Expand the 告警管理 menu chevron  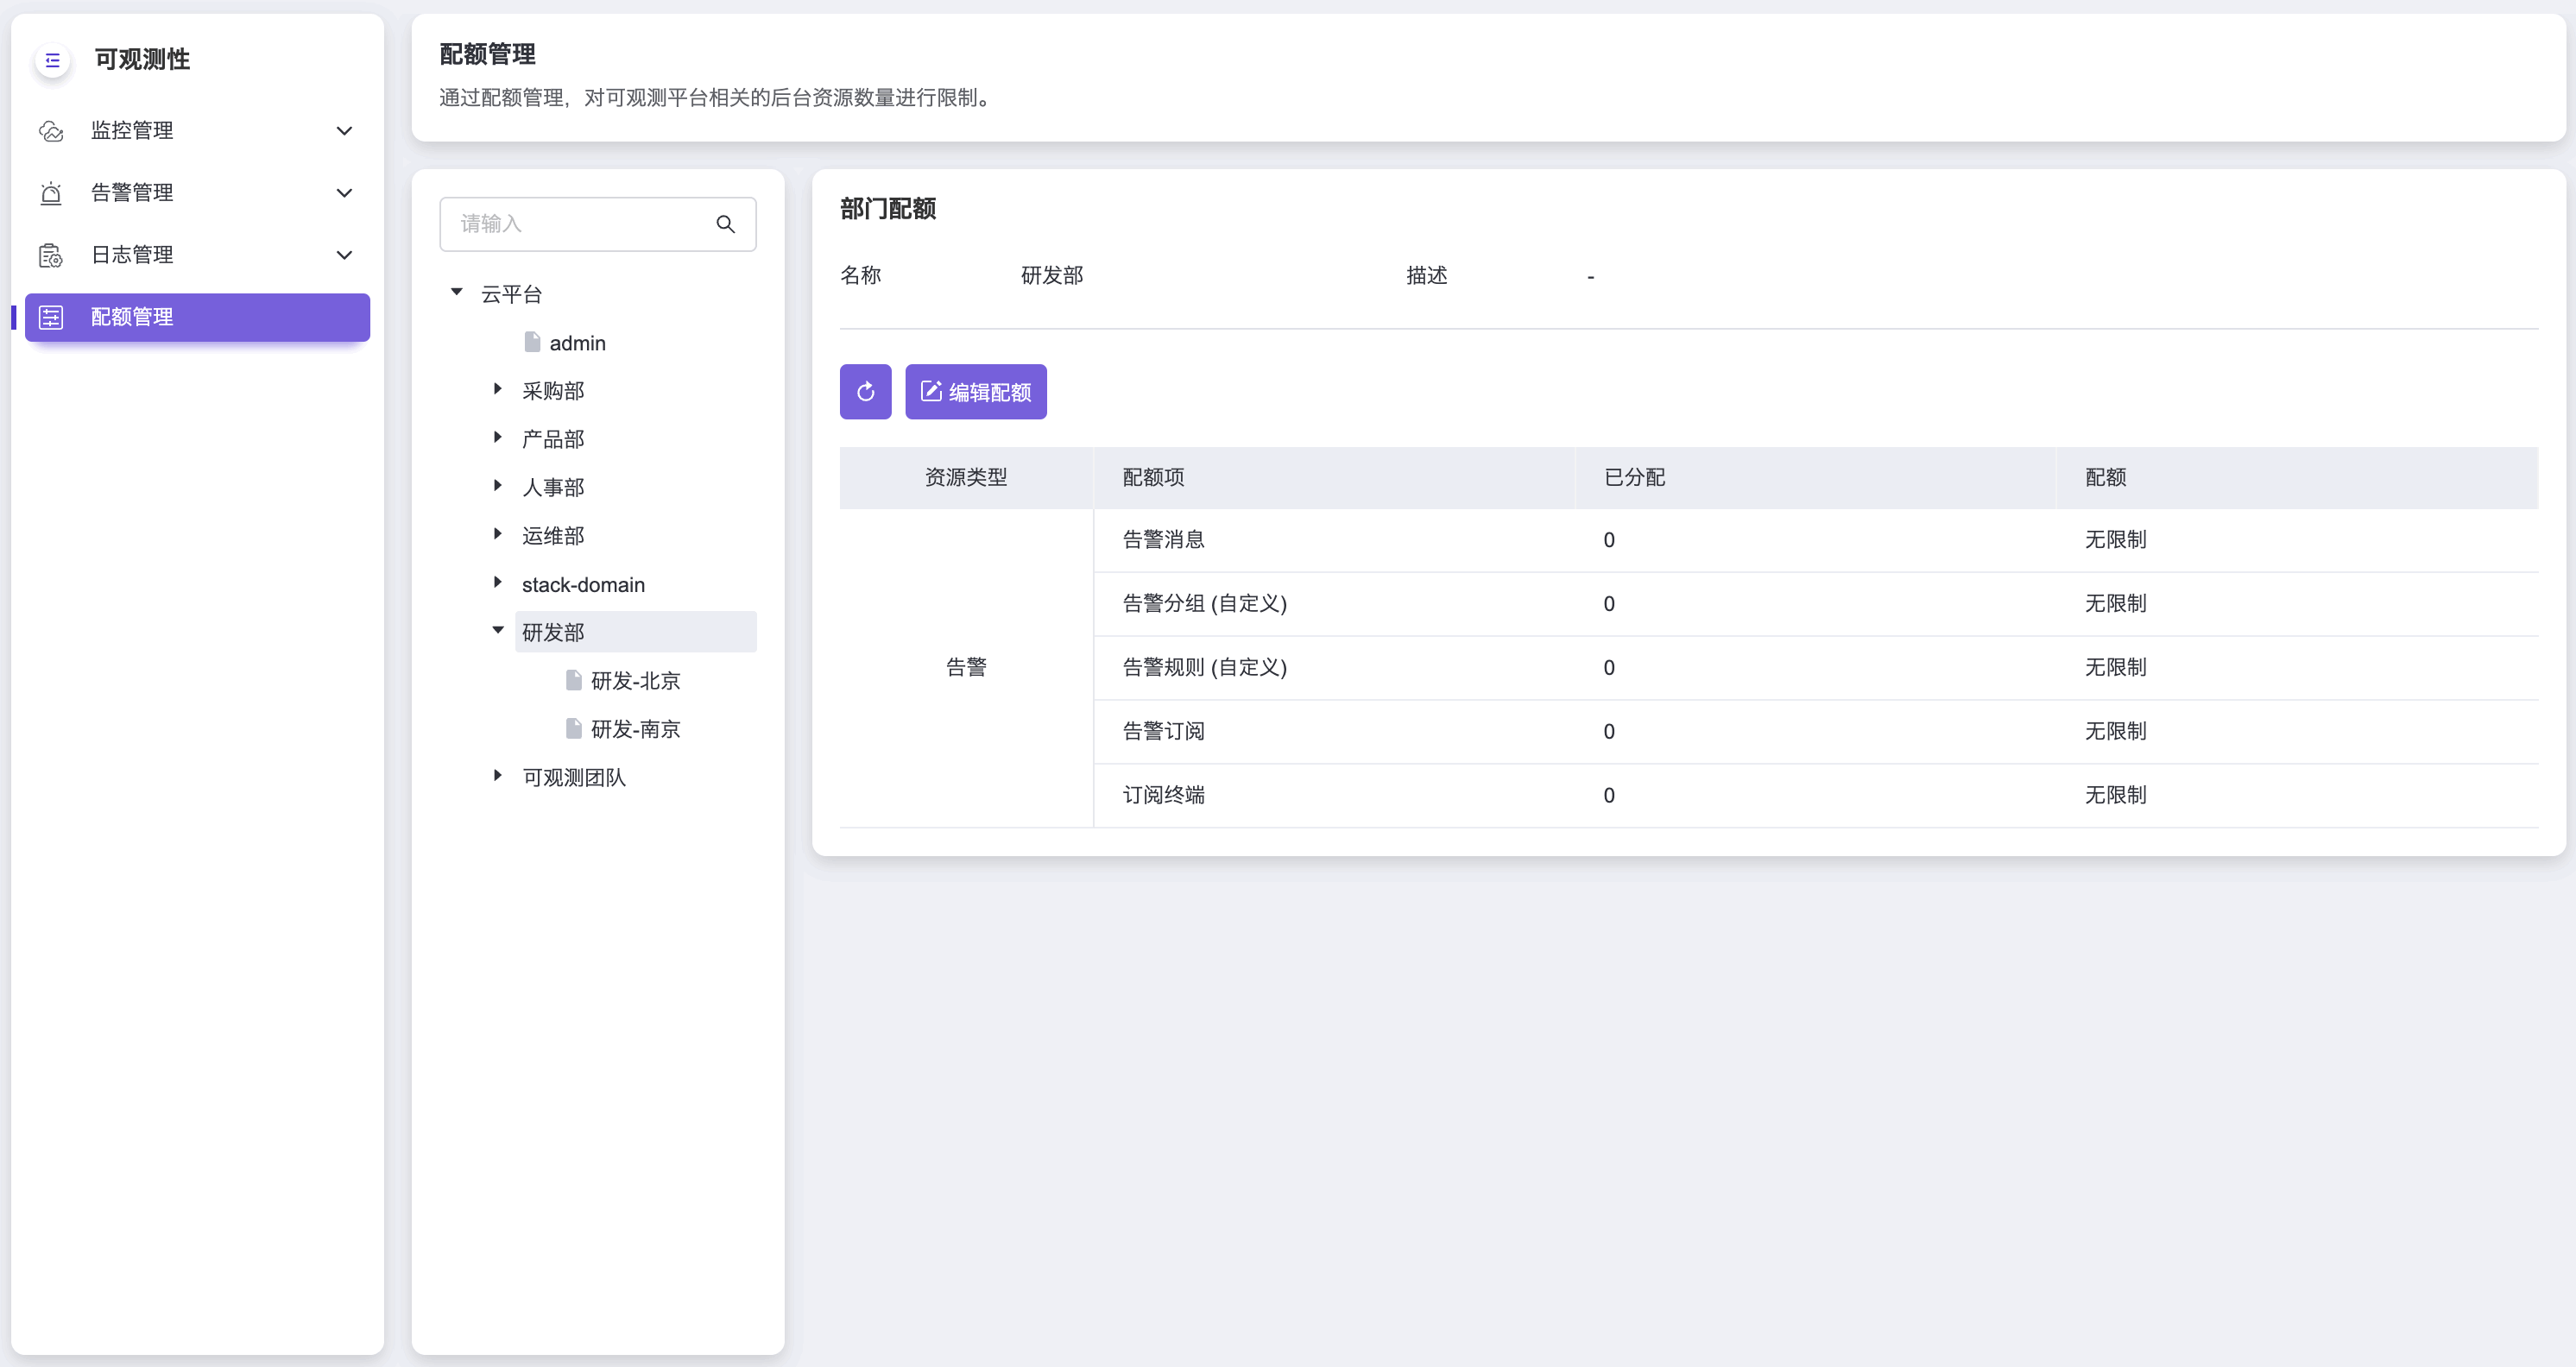(344, 193)
